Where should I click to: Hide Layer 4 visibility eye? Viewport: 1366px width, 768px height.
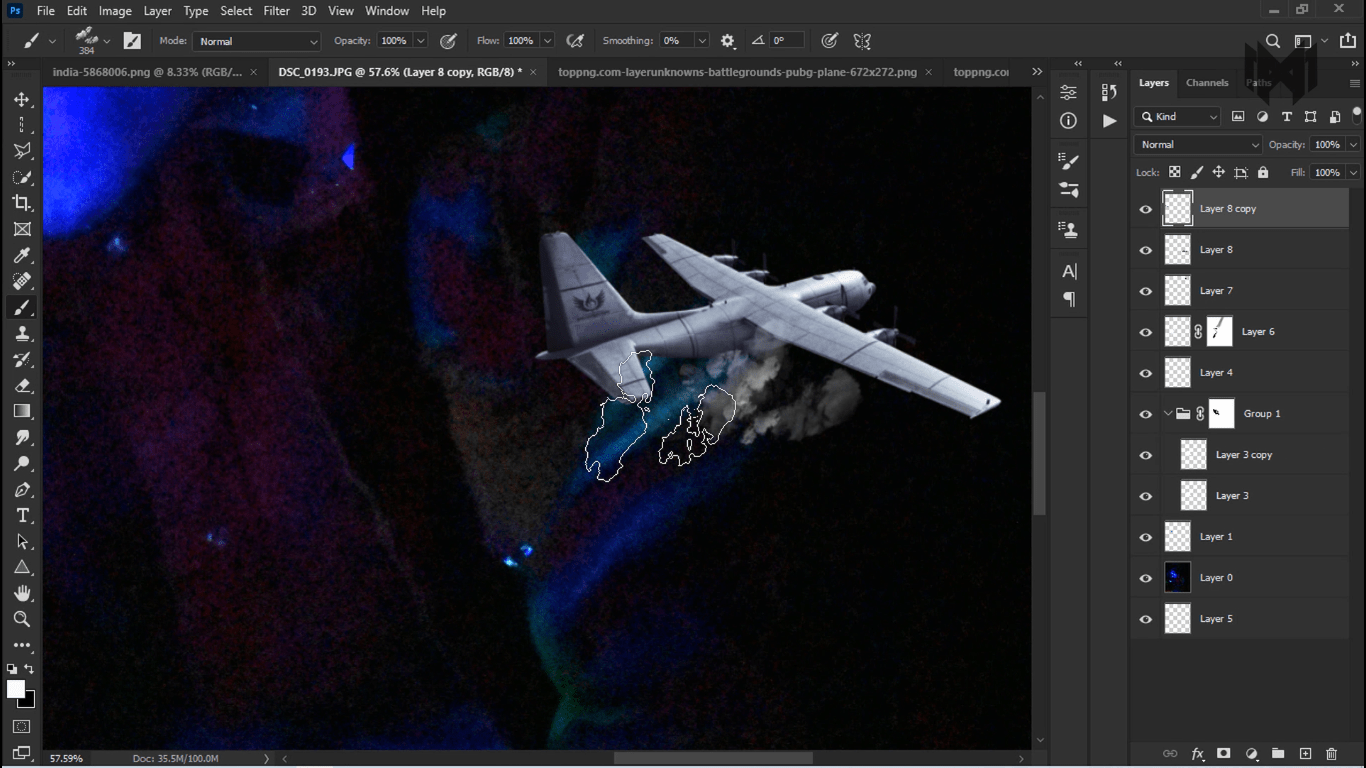[x=1146, y=373]
